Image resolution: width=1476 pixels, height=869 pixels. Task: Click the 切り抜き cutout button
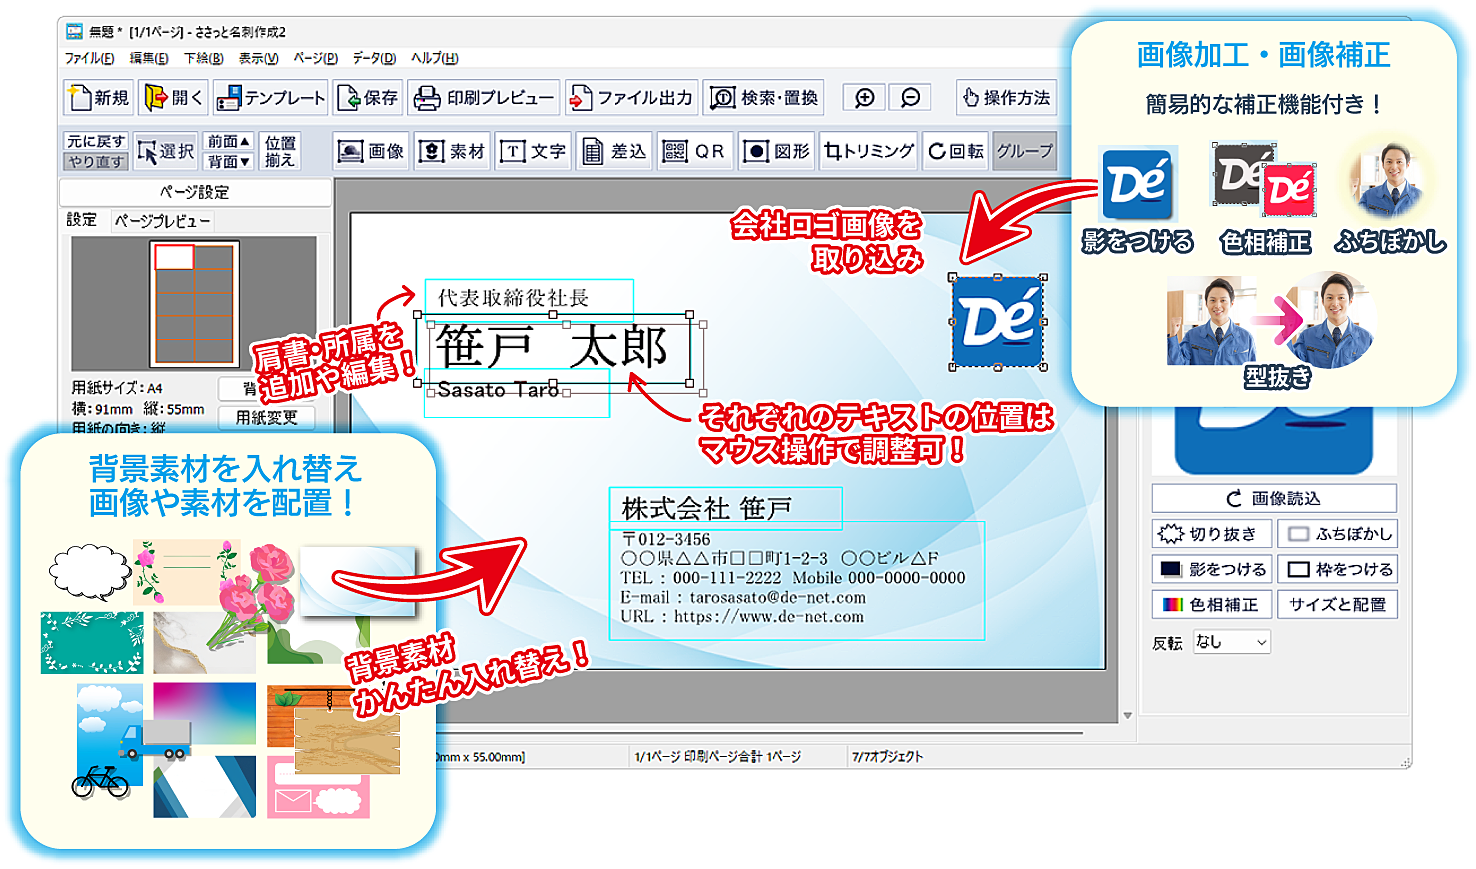(1212, 534)
